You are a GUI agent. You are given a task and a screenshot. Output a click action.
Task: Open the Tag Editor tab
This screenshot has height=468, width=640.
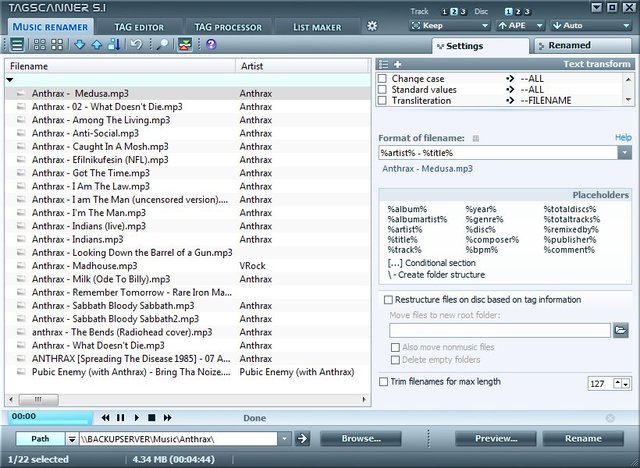(x=139, y=27)
